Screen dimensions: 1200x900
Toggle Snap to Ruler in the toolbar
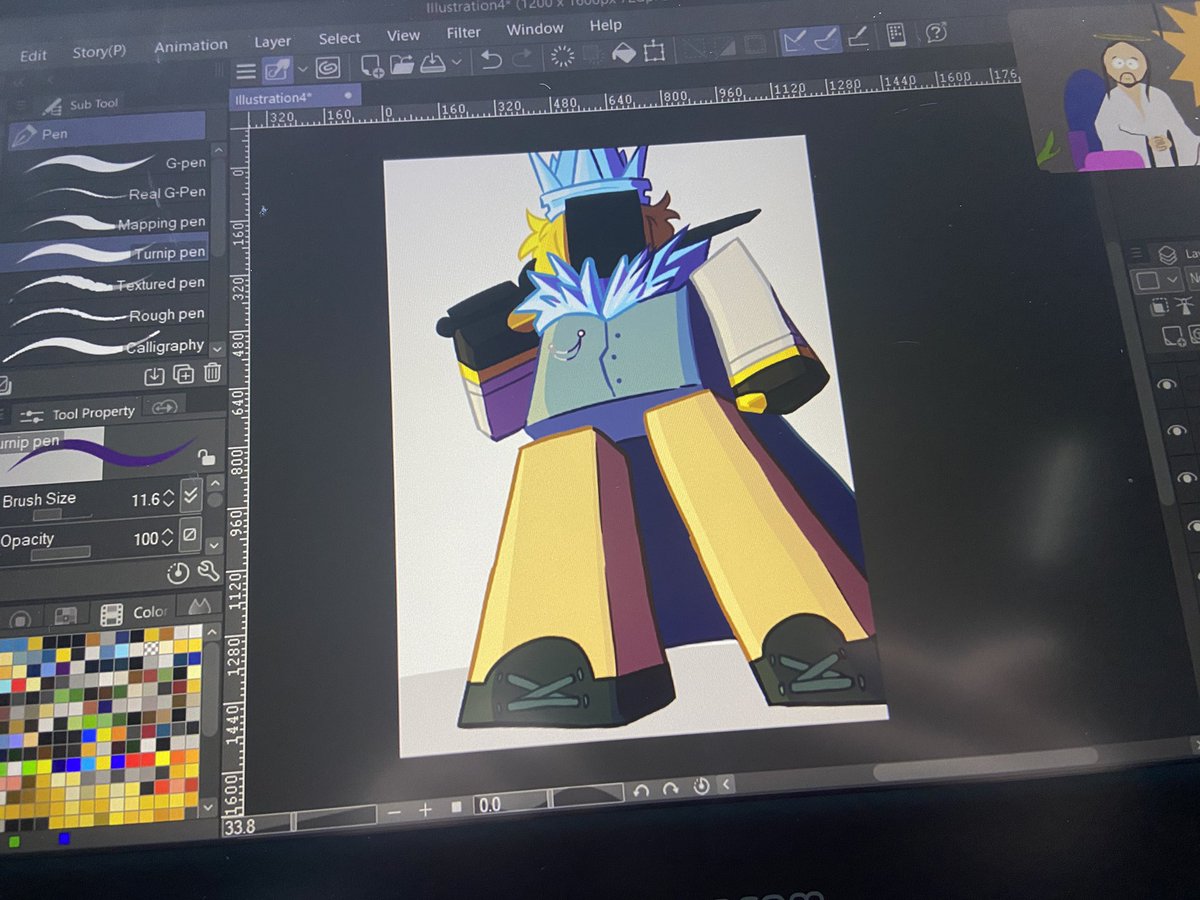point(795,41)
